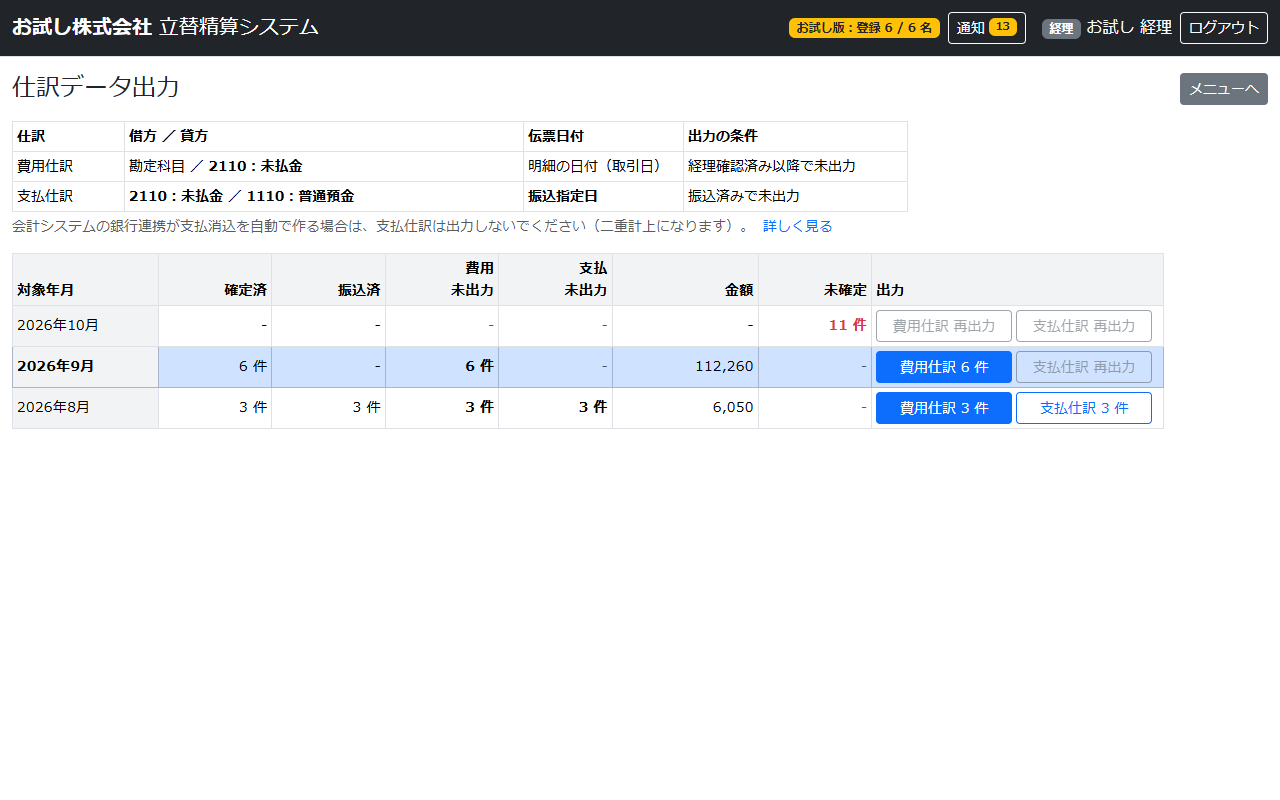Screen dimensions: 1280x800
Task: Open the 詳しく見る link
Action: (x=797, y=226)
